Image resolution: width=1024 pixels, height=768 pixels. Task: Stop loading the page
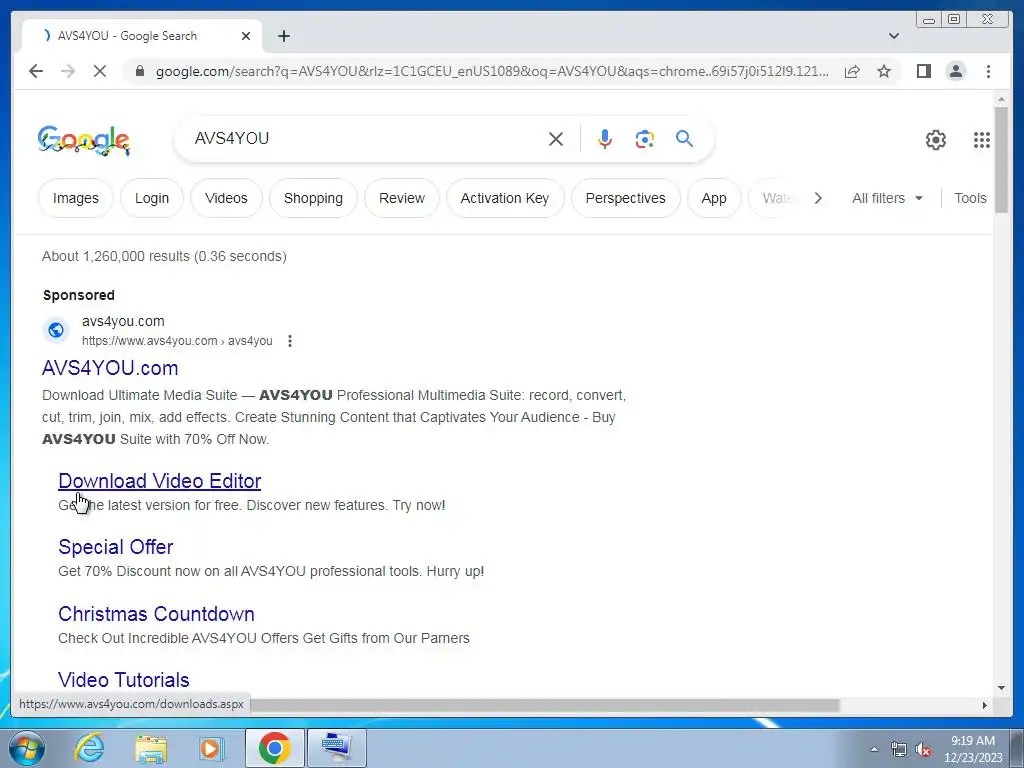point(99,71)
